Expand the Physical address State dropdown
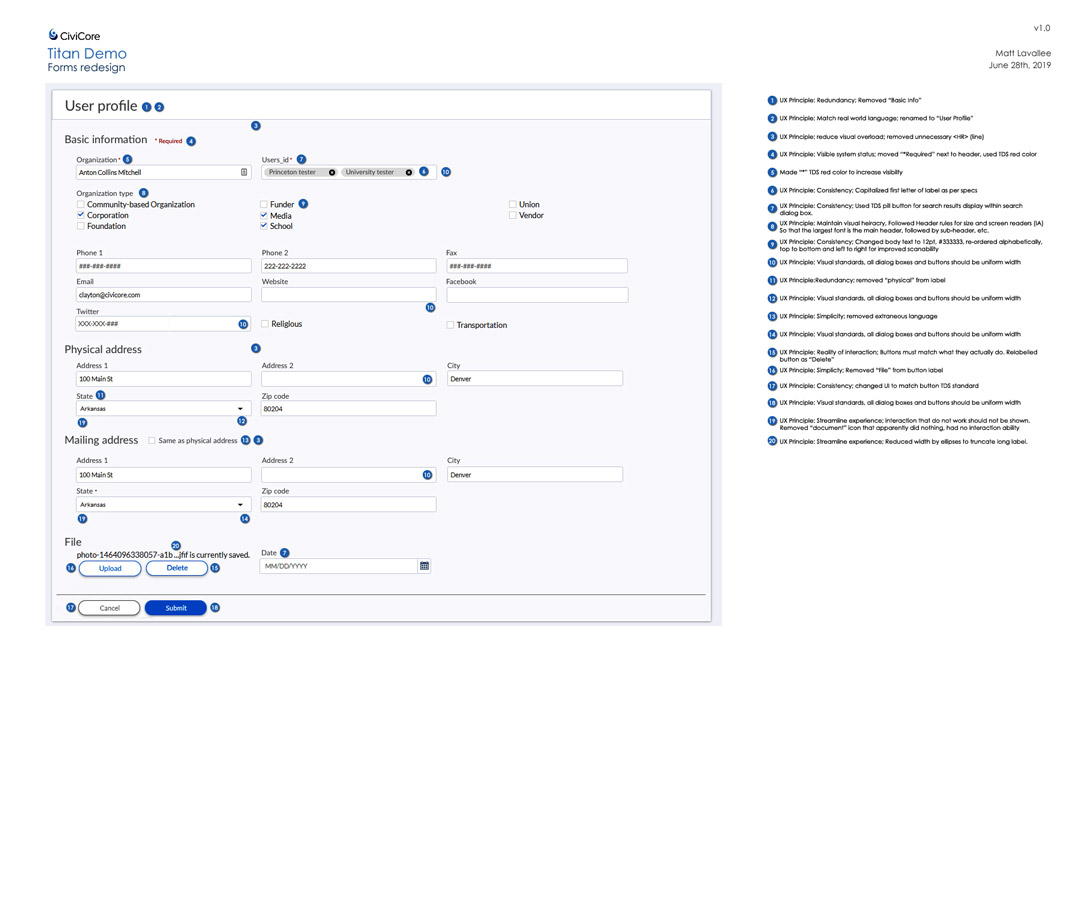Viewport: 1080px width, 900px height. [x=240, y=409]
